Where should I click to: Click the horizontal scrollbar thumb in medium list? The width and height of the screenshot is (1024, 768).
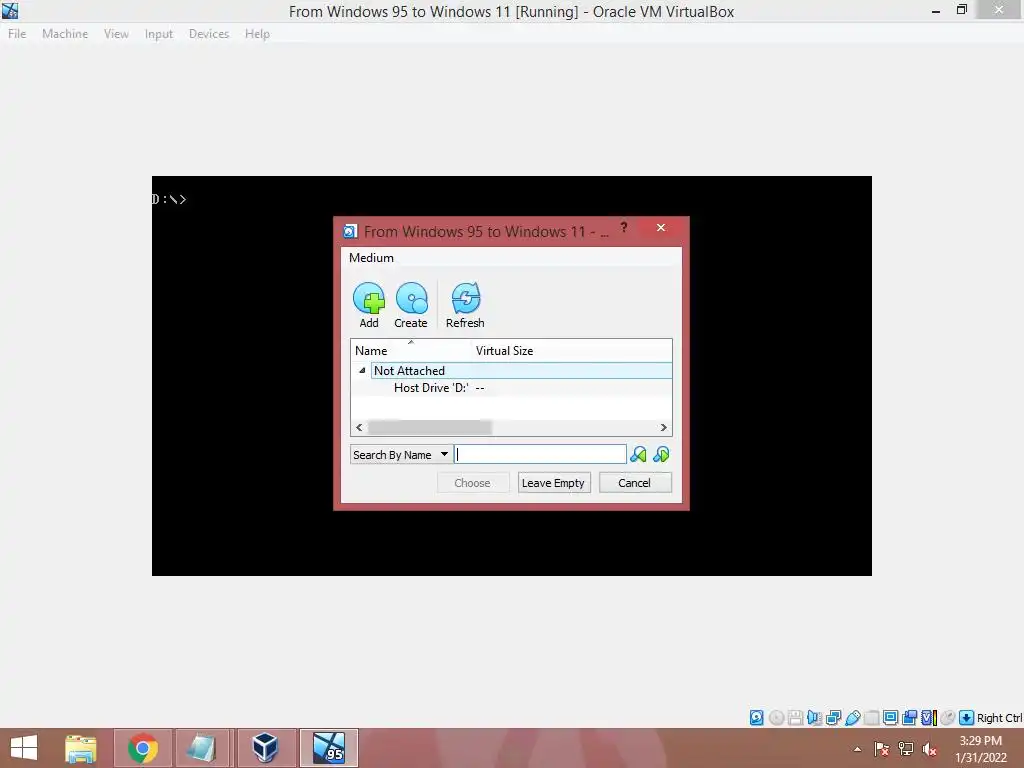coord(430,428)
